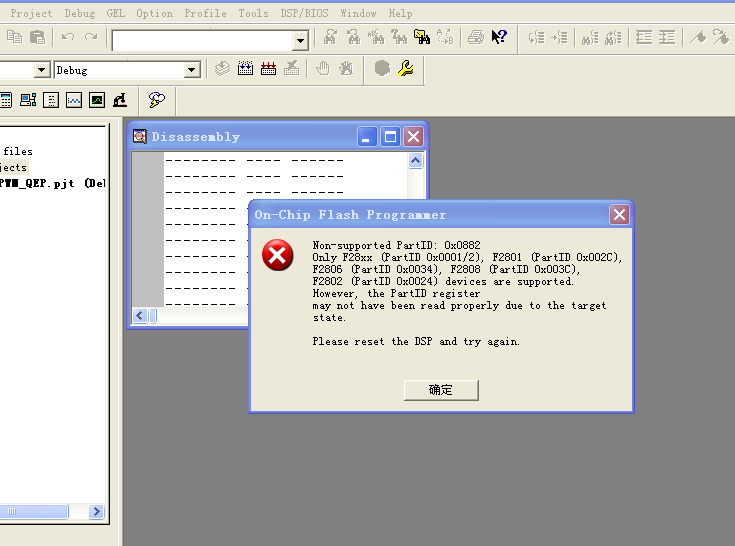Minimize the Disassembly window
Viewport: 735px width, 546px height.
pyautogui.click(x=367, y=137)
